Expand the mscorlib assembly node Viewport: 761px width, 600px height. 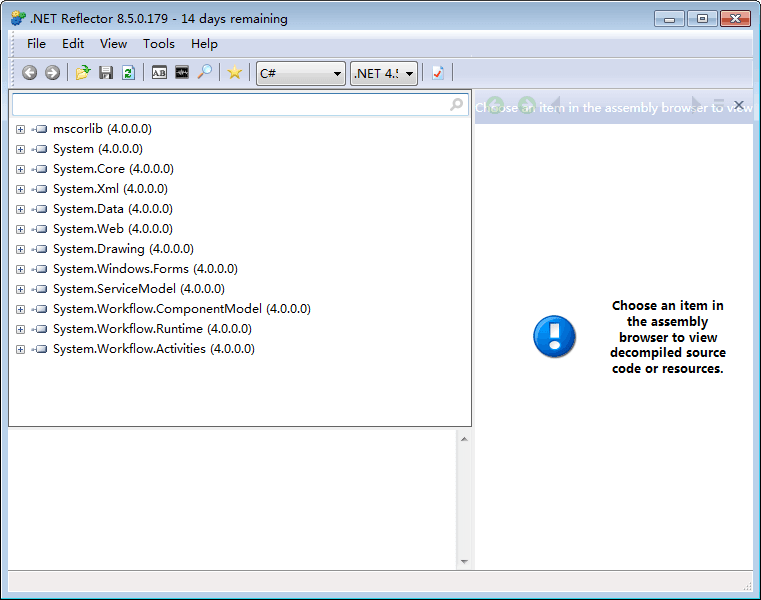tap(20, 129)
